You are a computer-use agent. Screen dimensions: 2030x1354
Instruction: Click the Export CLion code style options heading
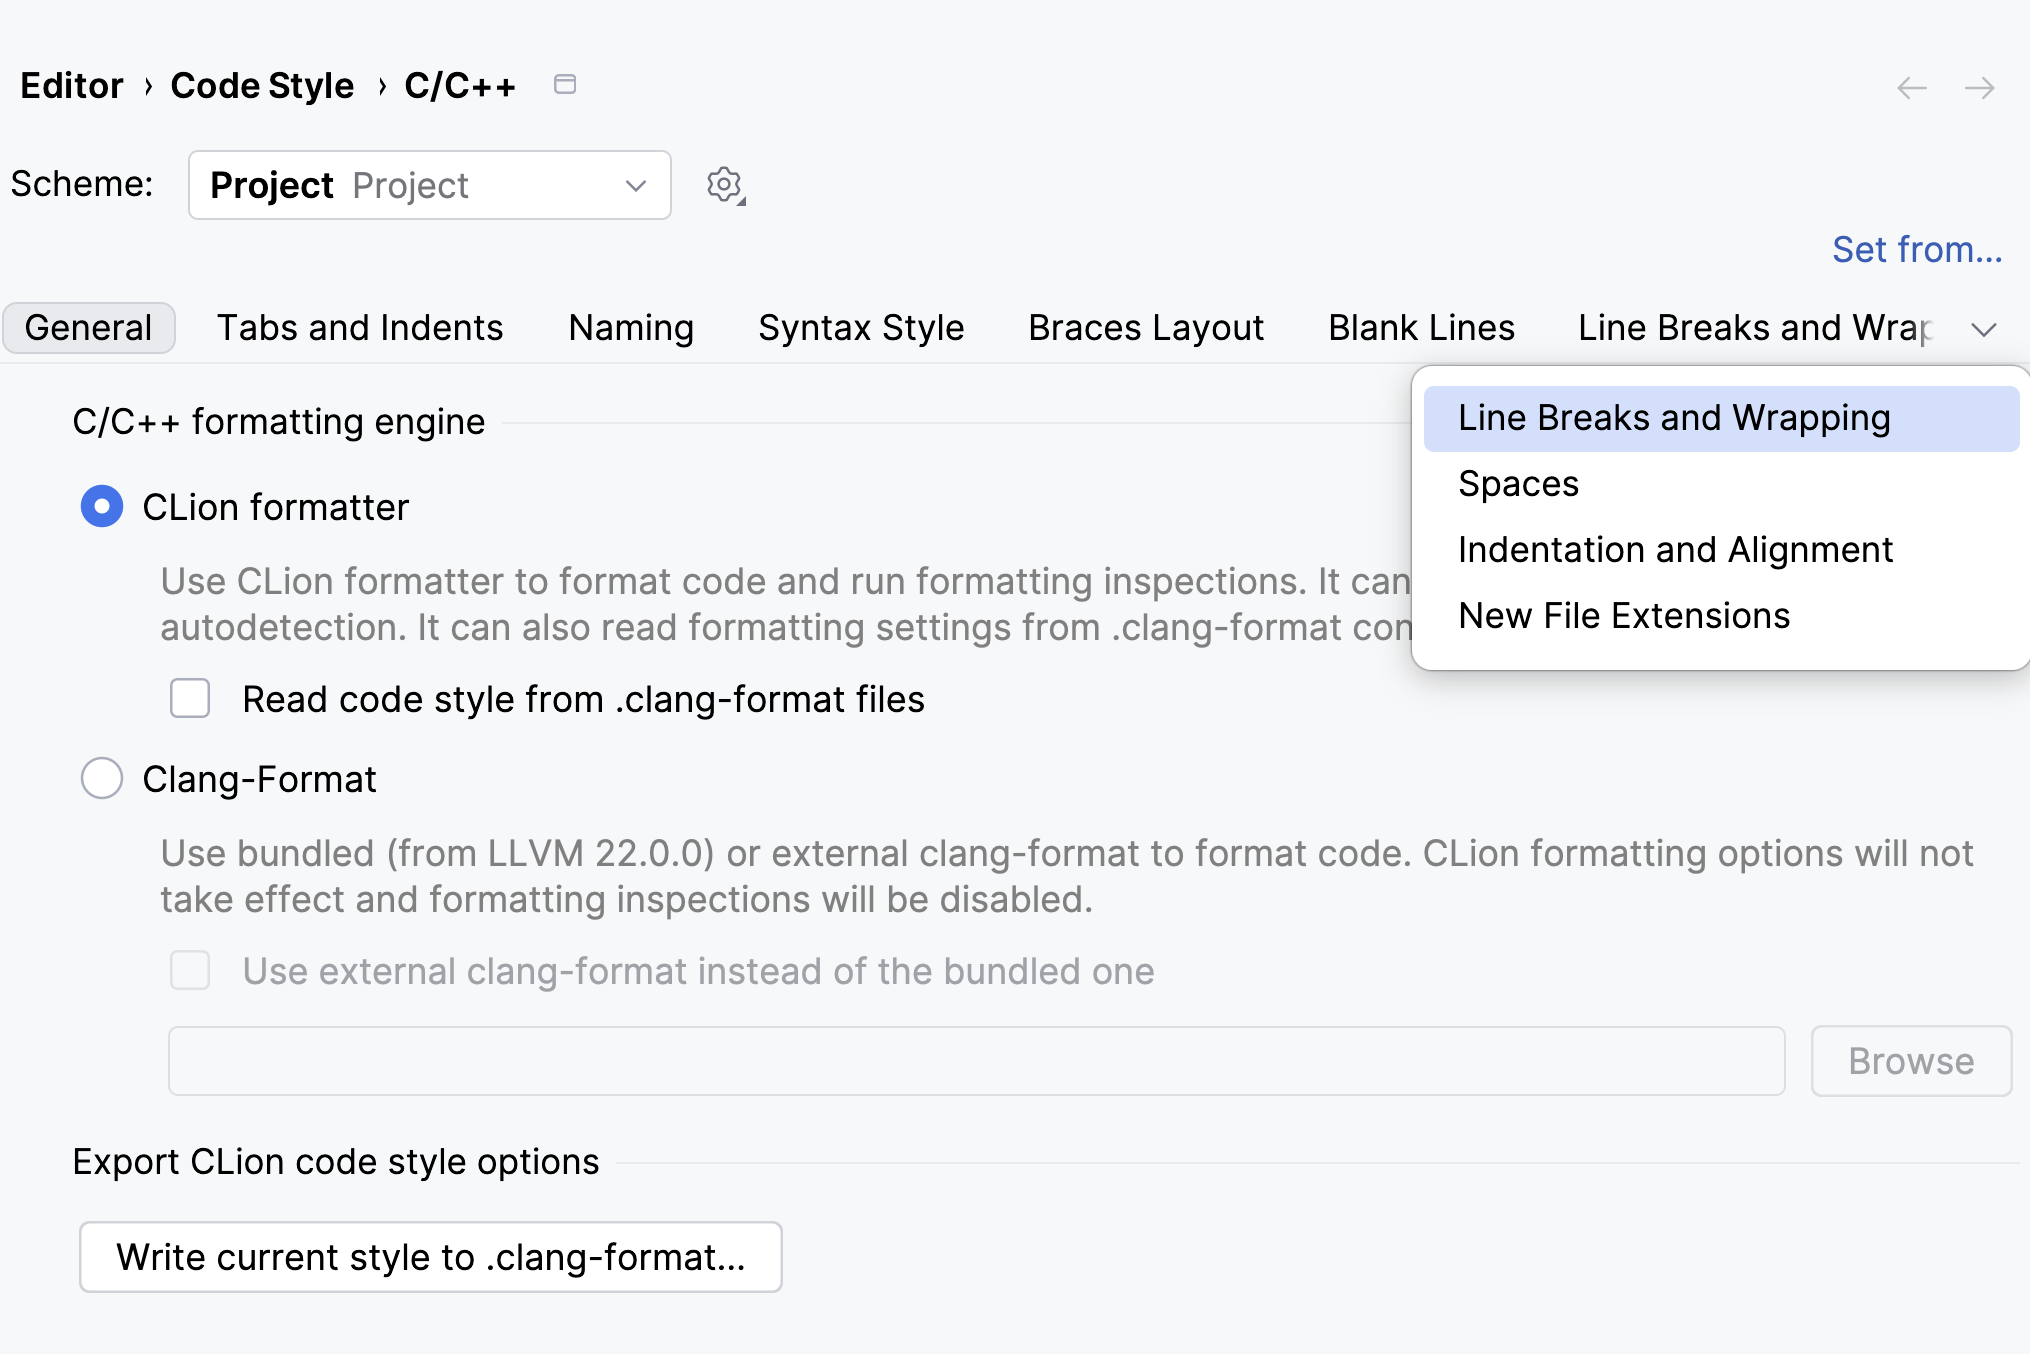(336, 1162)
